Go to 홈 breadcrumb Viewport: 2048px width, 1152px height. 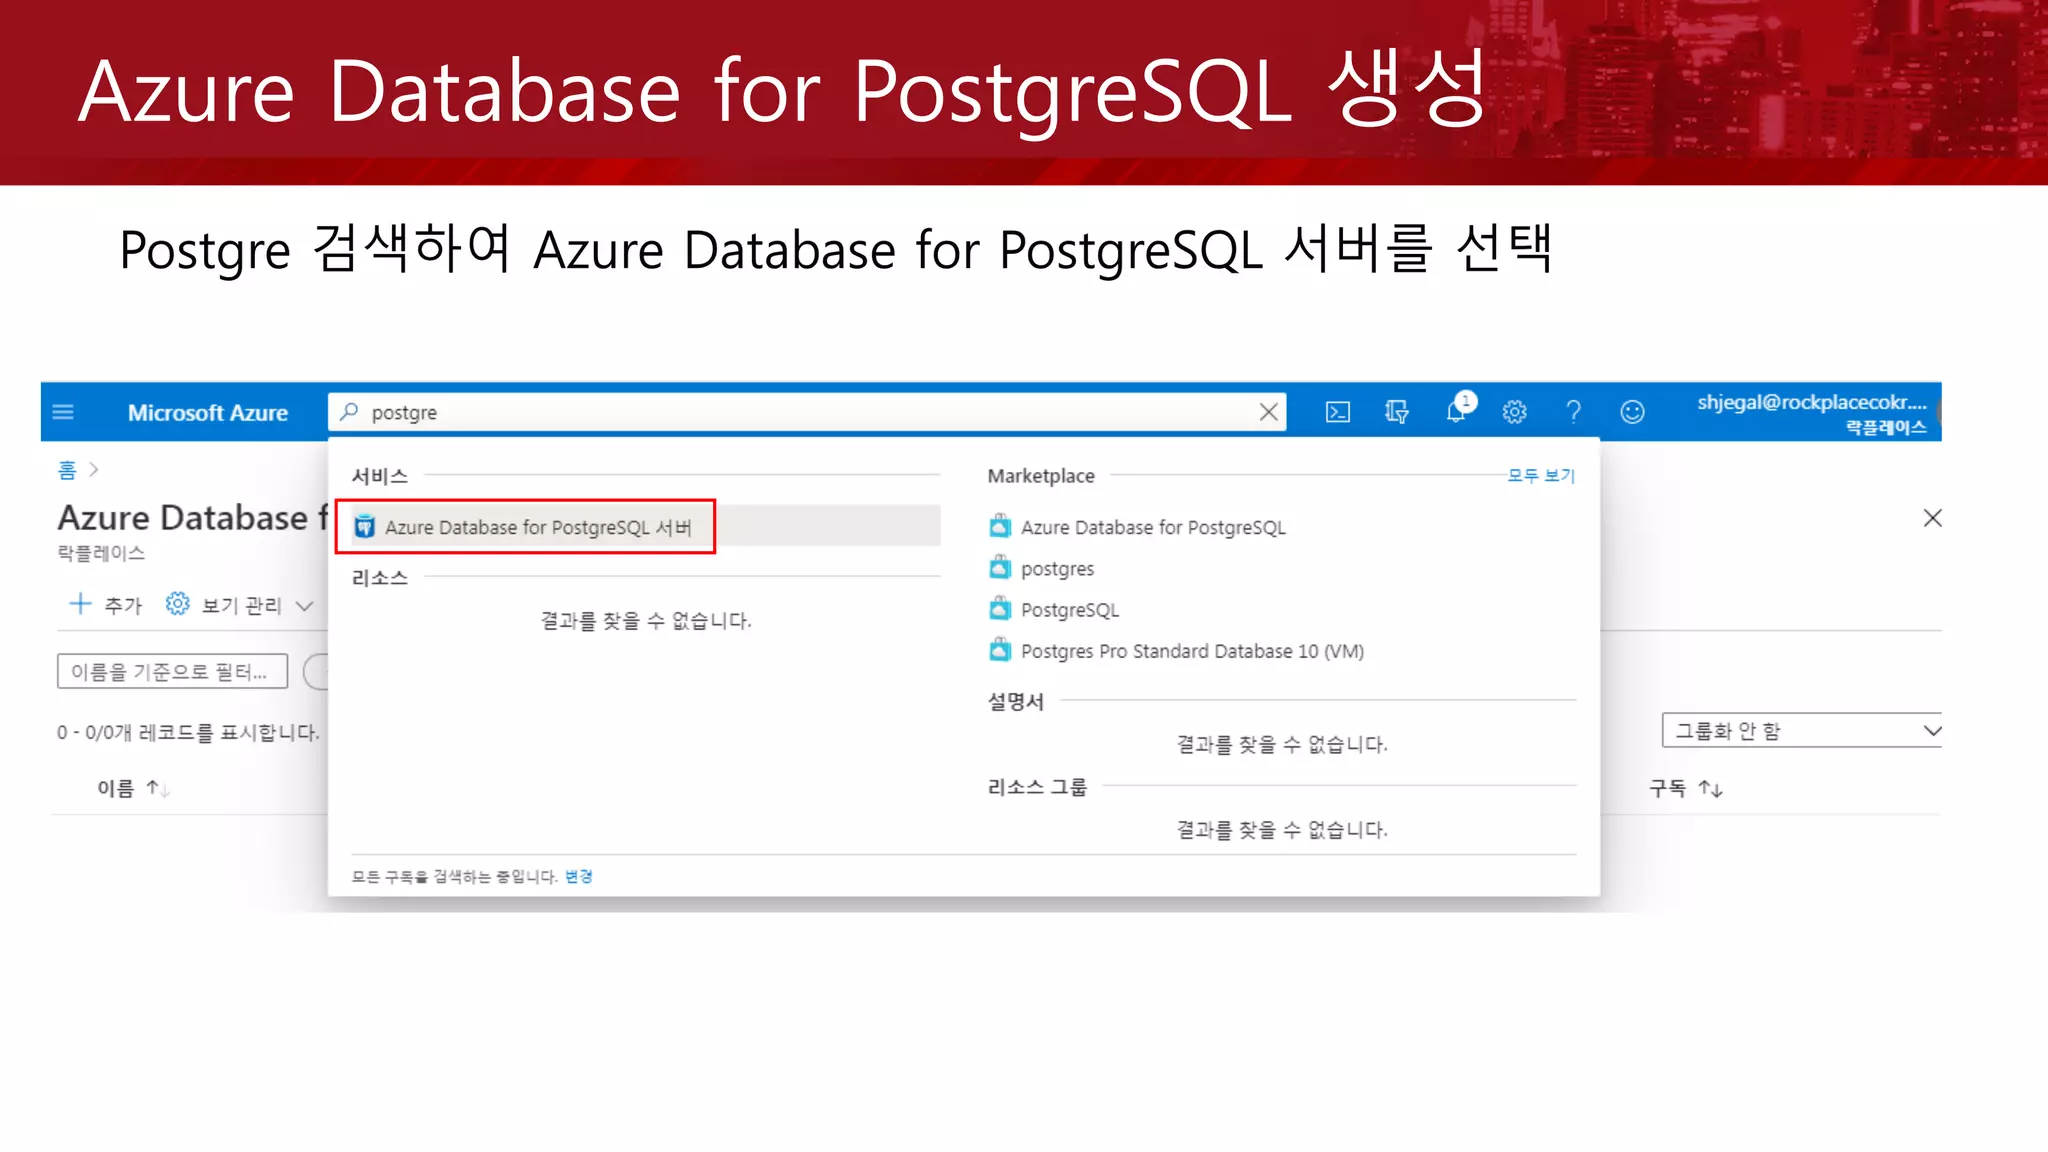pos(67,470)
